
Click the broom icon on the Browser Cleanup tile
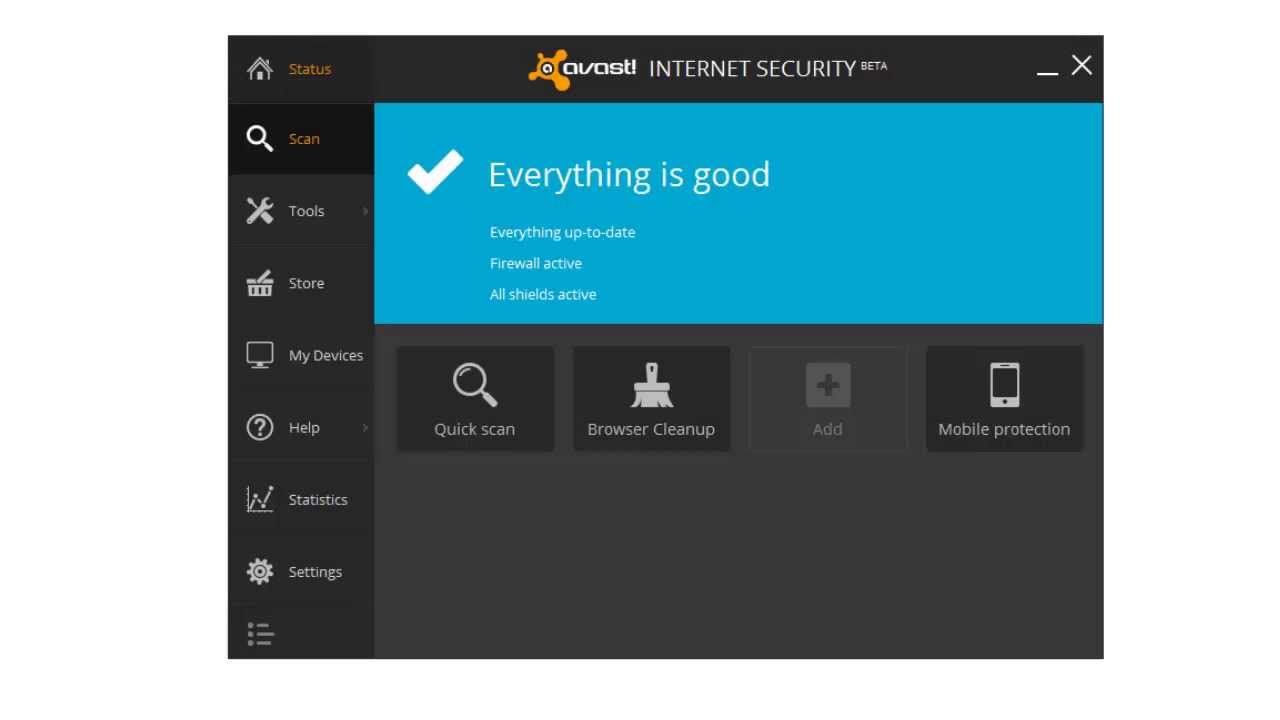pyautogui.click(x=651, y=385)
